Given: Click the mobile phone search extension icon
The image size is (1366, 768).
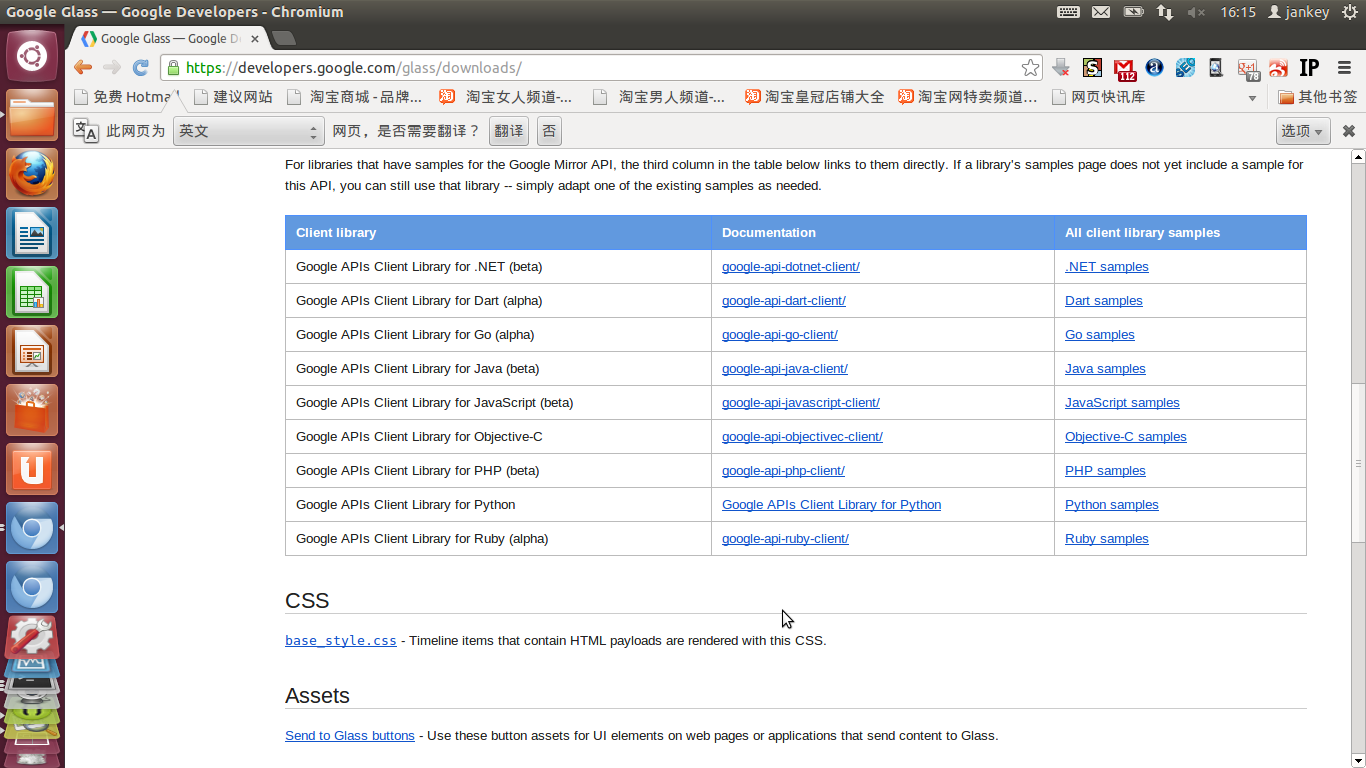Looking at the screenshot, I should 1216,68.
